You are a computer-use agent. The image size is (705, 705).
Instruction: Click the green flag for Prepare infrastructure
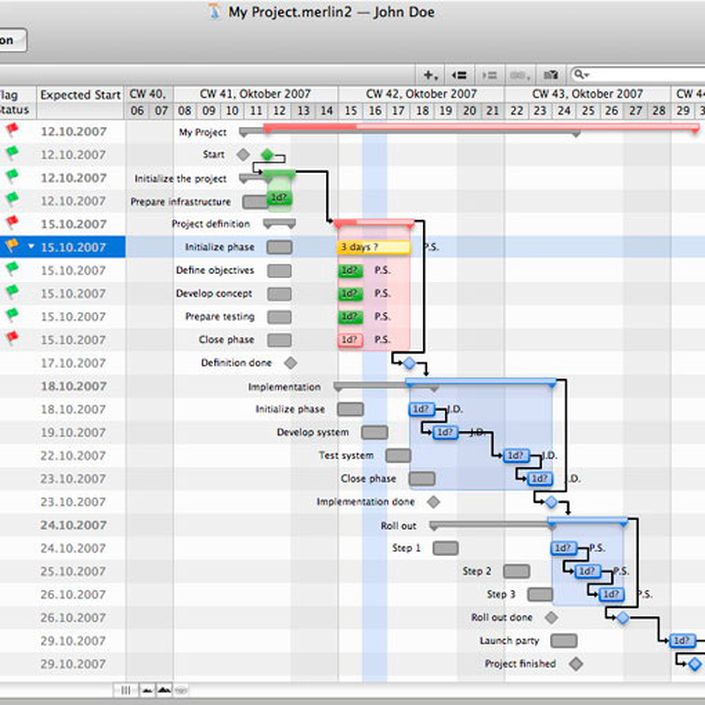pos(12,199)
